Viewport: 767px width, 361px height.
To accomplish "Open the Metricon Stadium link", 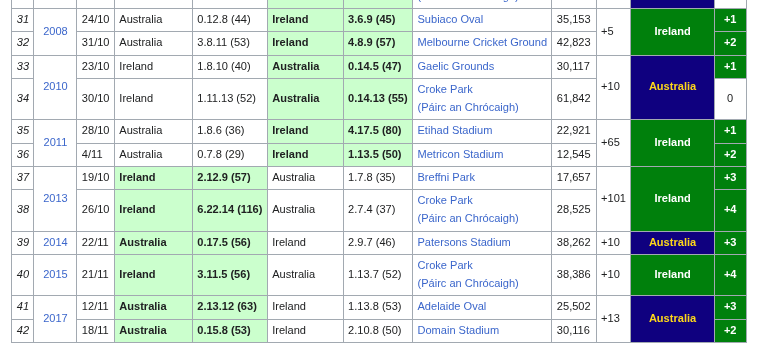I will (x=460, y=155).
